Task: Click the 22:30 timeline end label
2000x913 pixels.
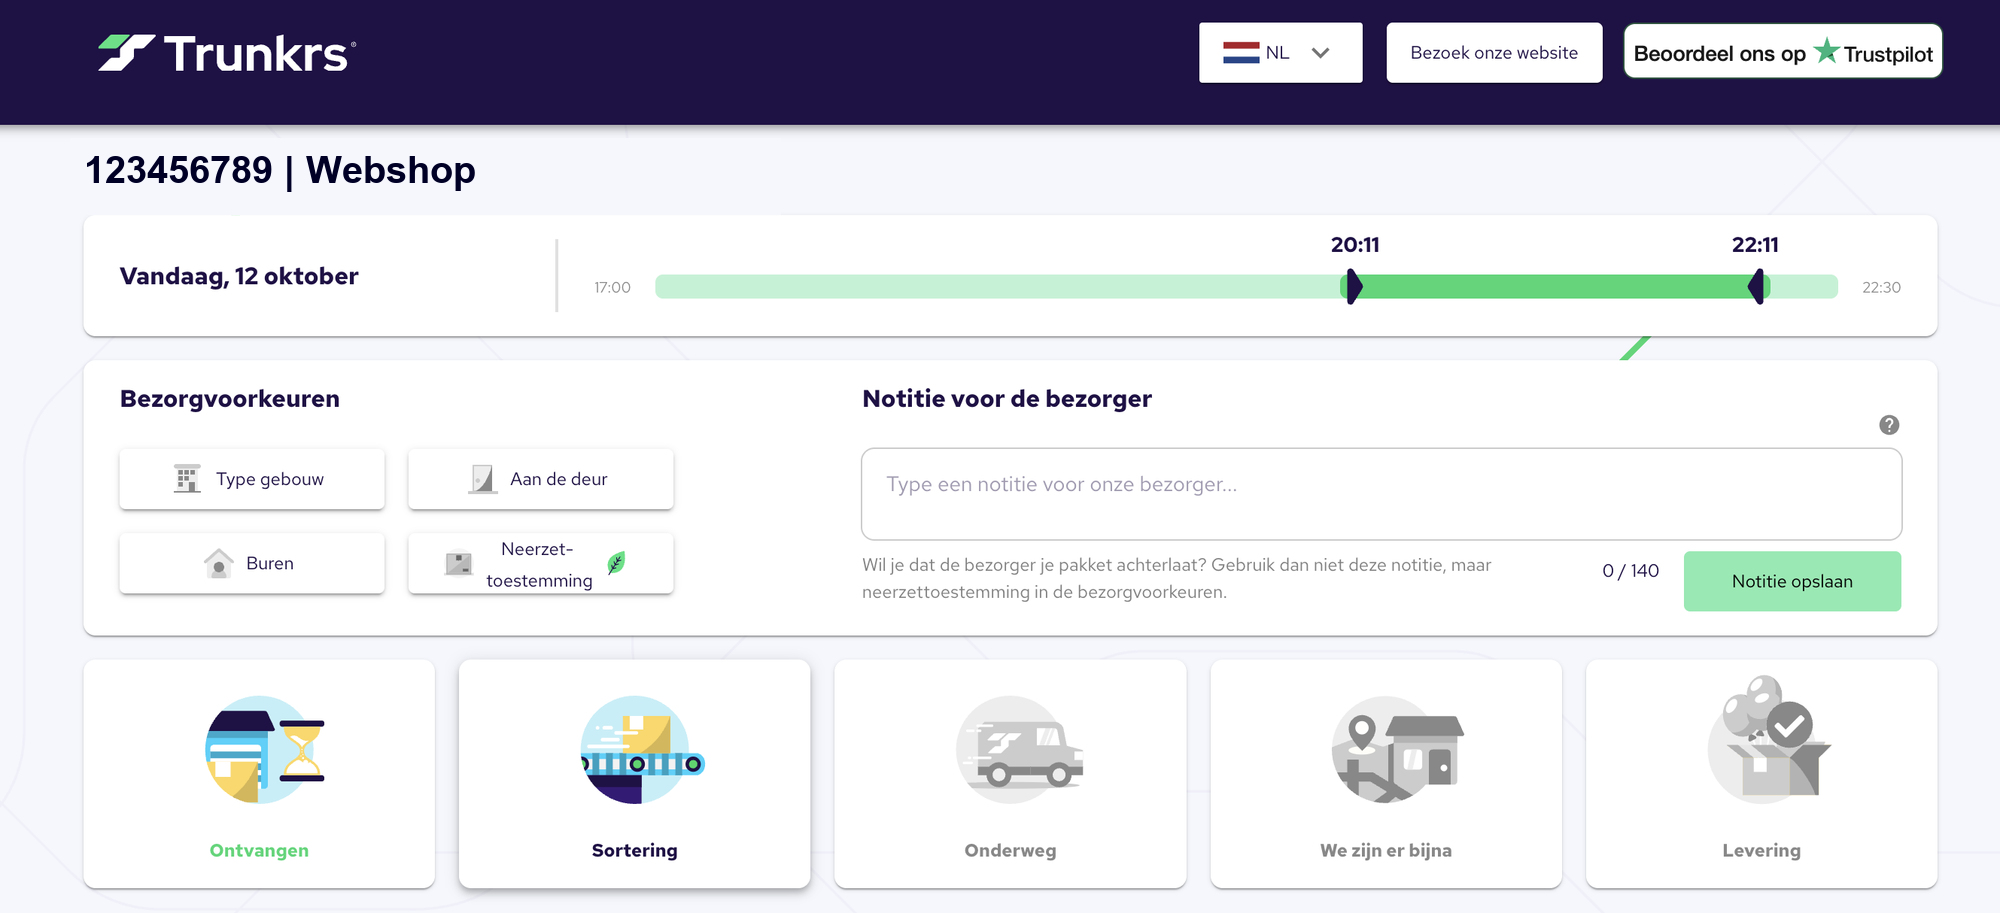Action: [x=1881, y=288]
